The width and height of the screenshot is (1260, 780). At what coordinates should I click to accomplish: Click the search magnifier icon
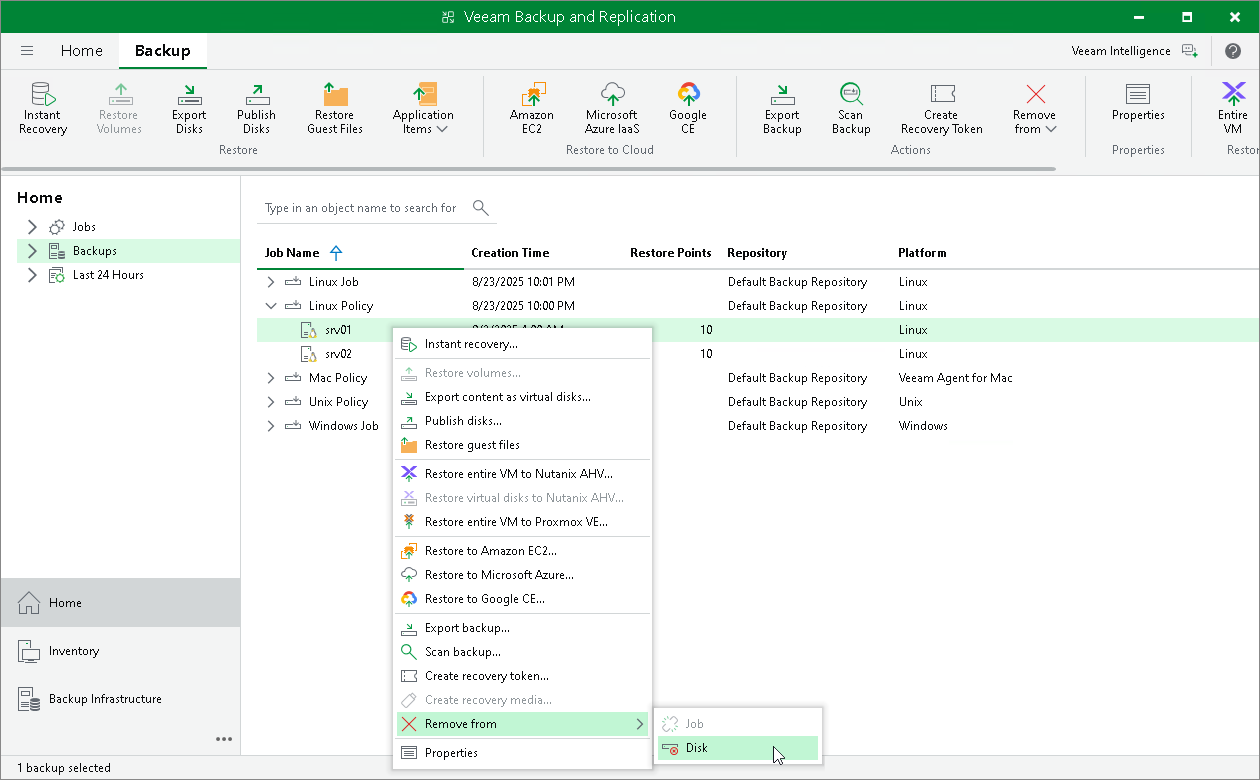click(x=481, y=208)
